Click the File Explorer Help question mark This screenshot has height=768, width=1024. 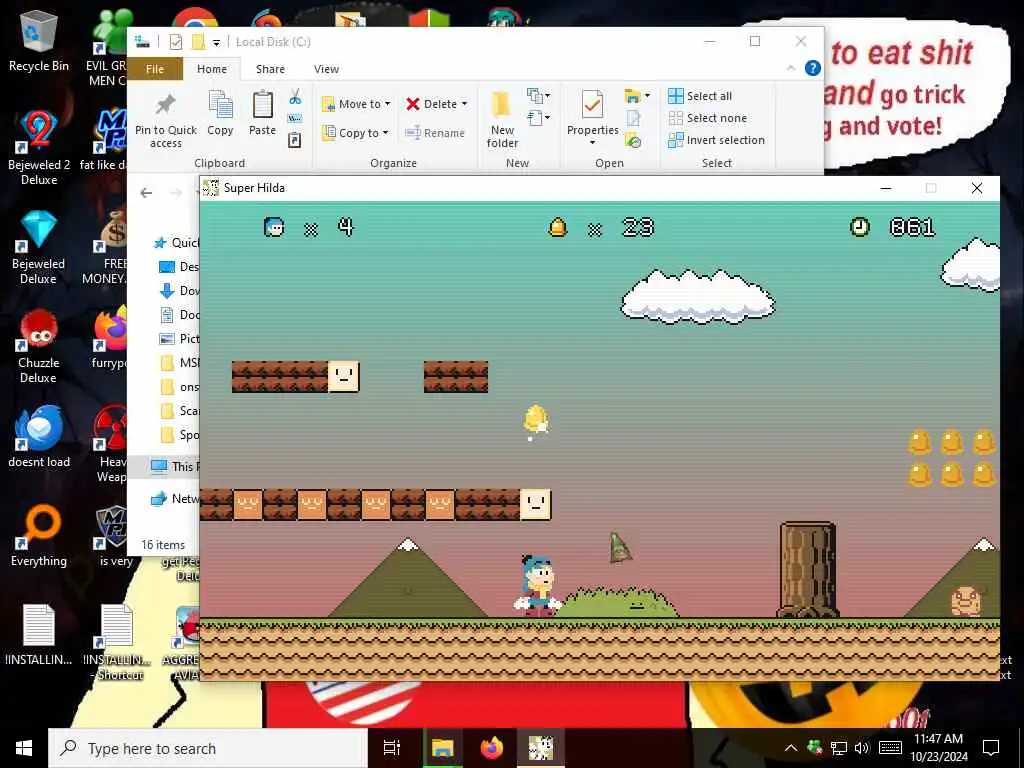pos(812,68)
